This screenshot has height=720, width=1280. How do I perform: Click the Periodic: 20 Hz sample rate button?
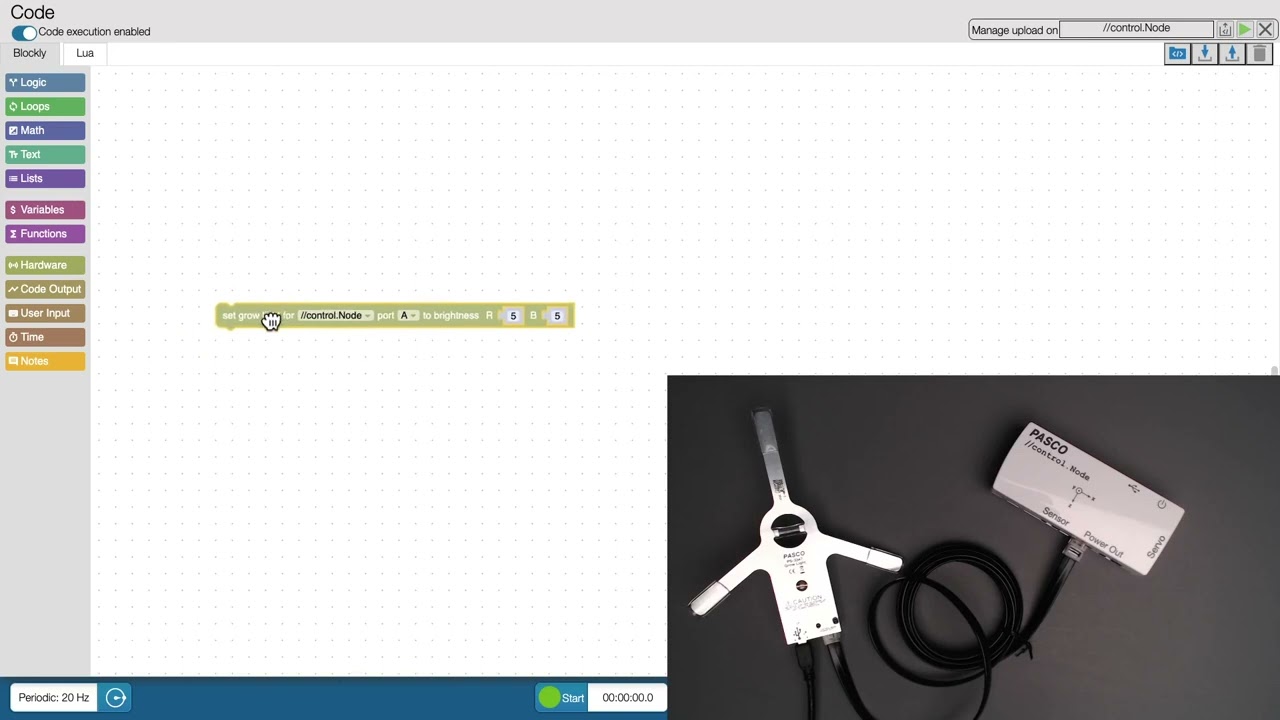click(54, 698)
